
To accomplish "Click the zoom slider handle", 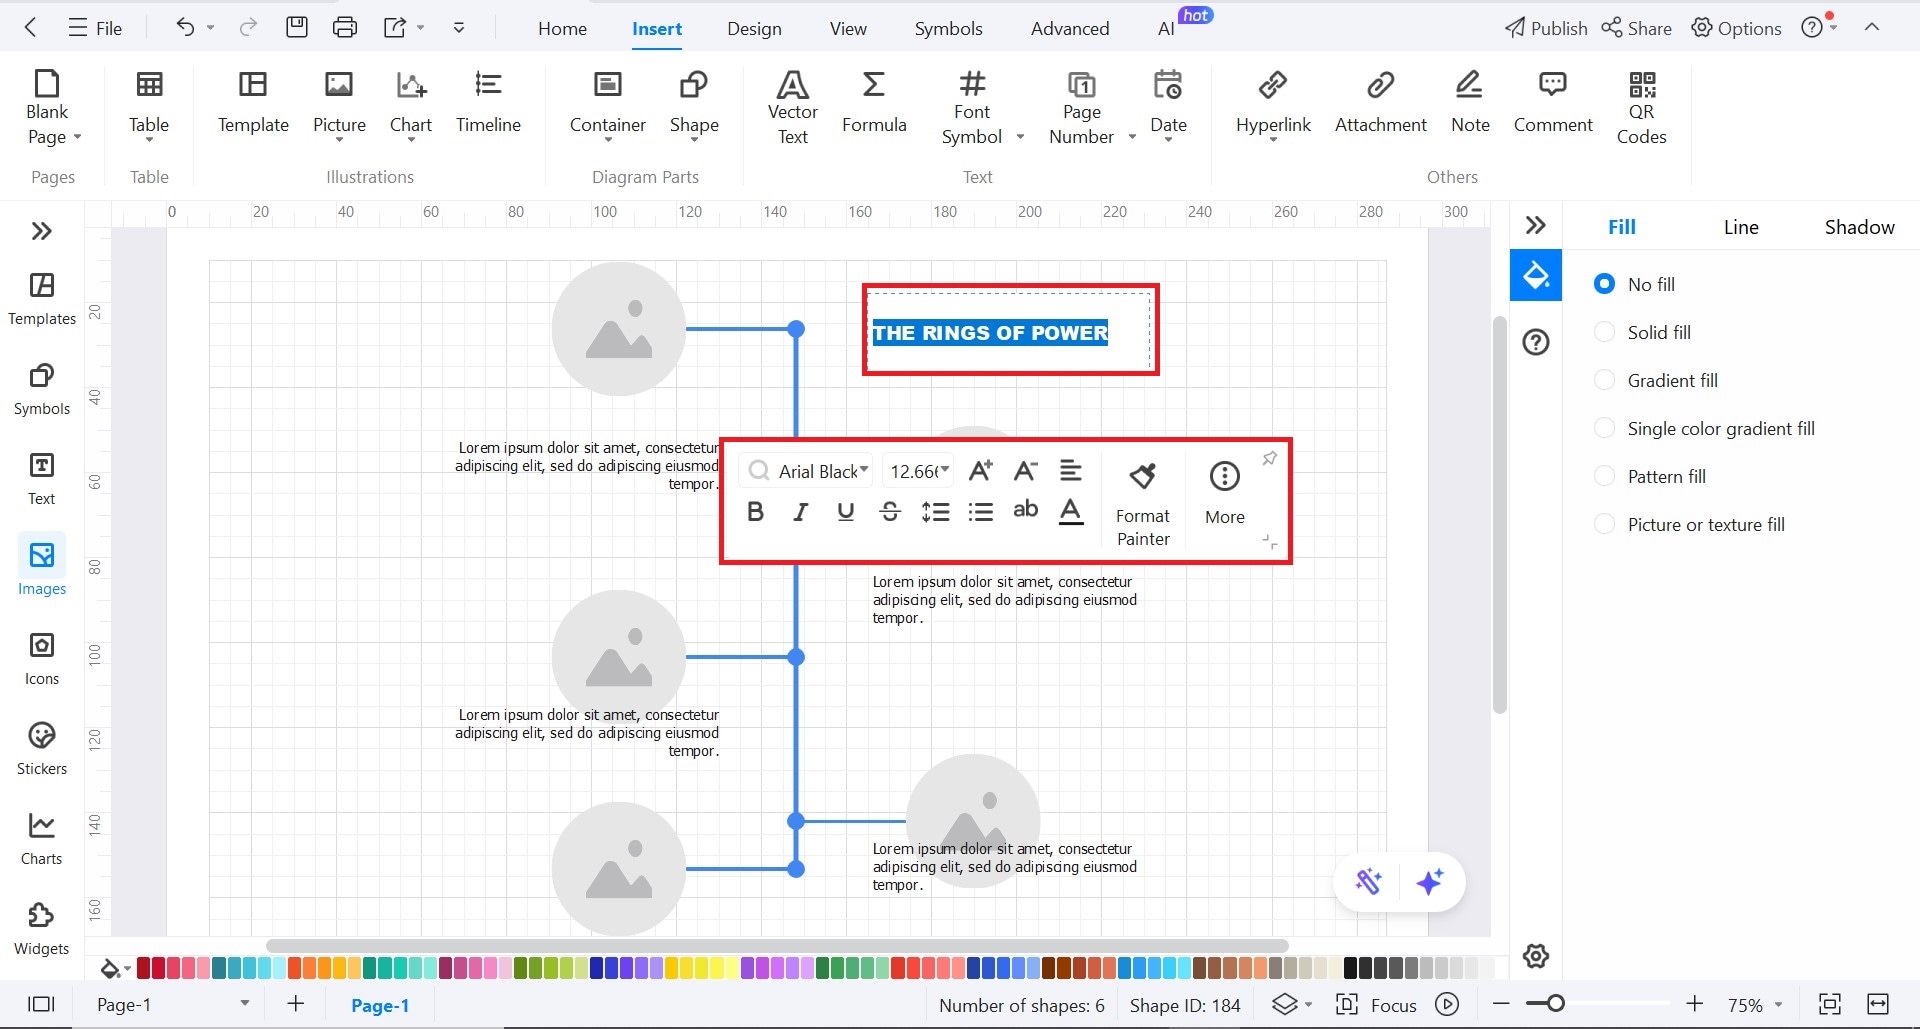I will 1555,1003.
